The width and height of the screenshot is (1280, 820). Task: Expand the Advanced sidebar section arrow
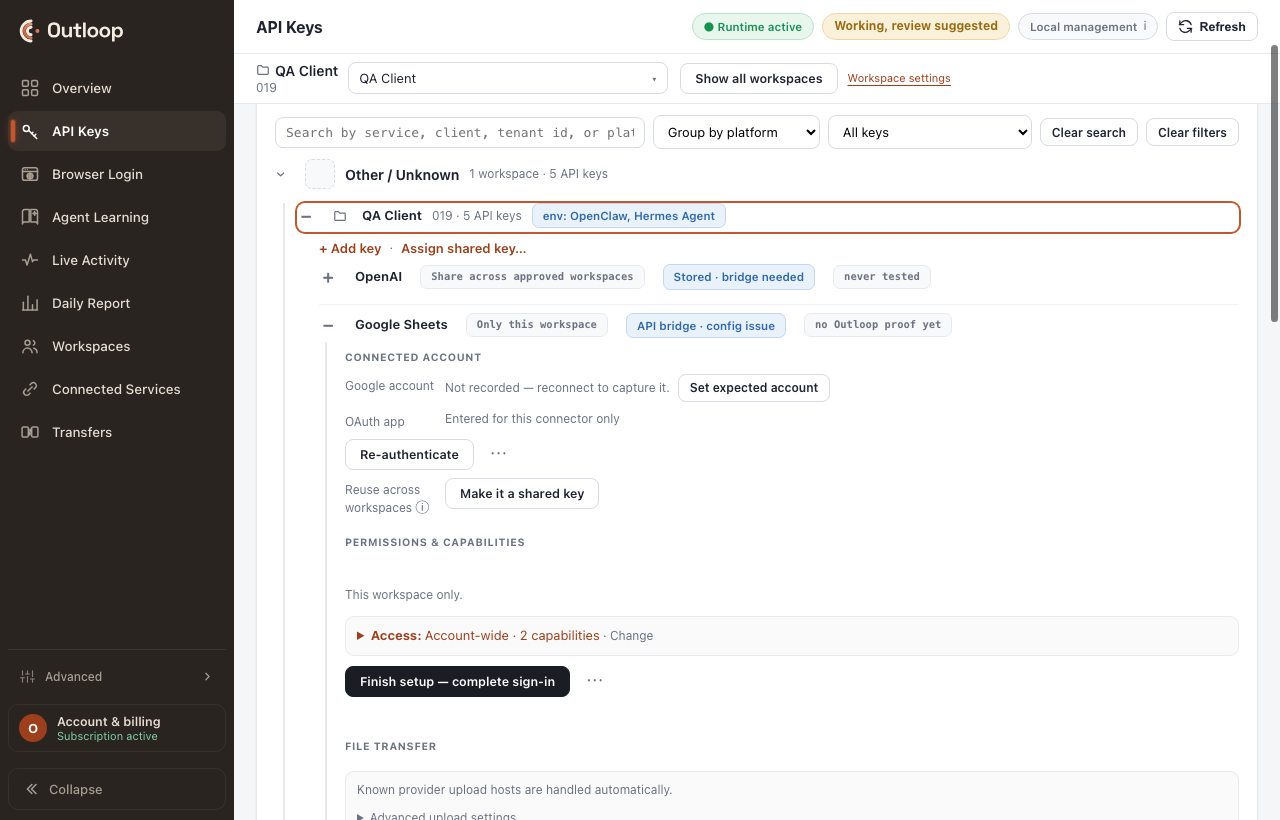click(208, 676)
